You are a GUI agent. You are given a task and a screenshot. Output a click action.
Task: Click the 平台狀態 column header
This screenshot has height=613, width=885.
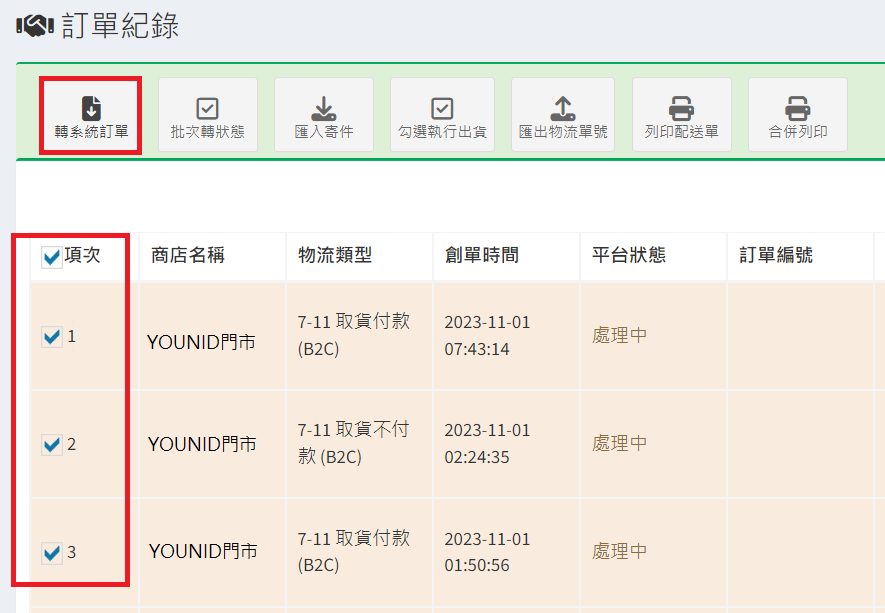[629, 256]
